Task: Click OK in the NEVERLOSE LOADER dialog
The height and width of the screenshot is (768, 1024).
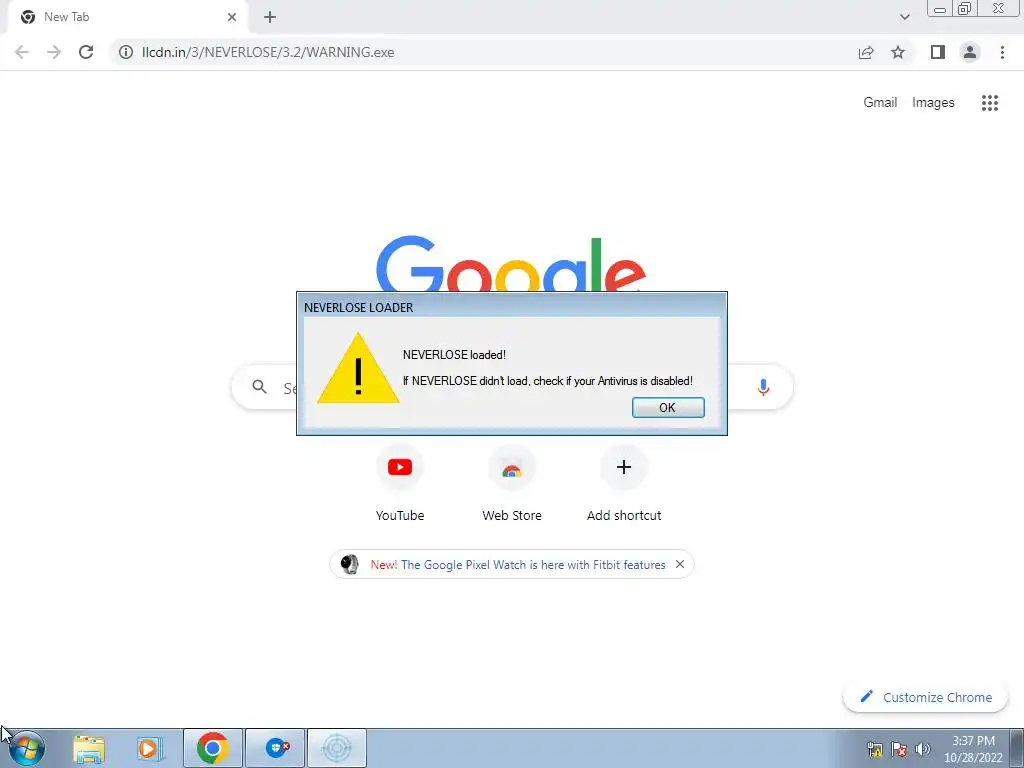Action: 668,408
